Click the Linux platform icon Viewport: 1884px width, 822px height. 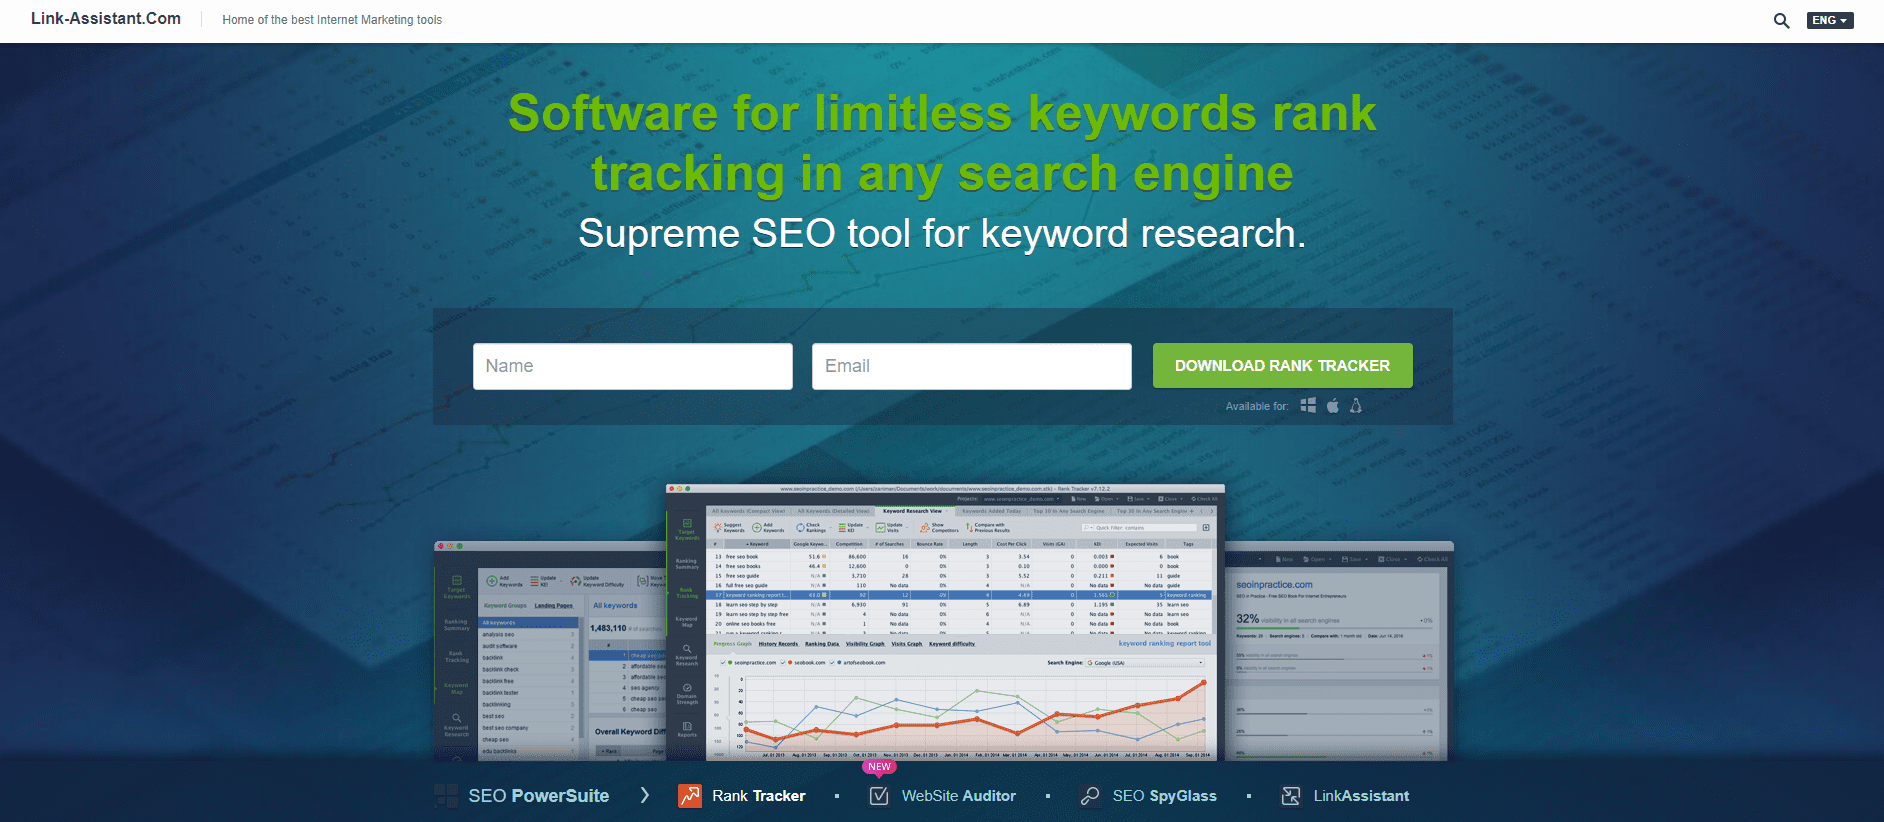1356,405
